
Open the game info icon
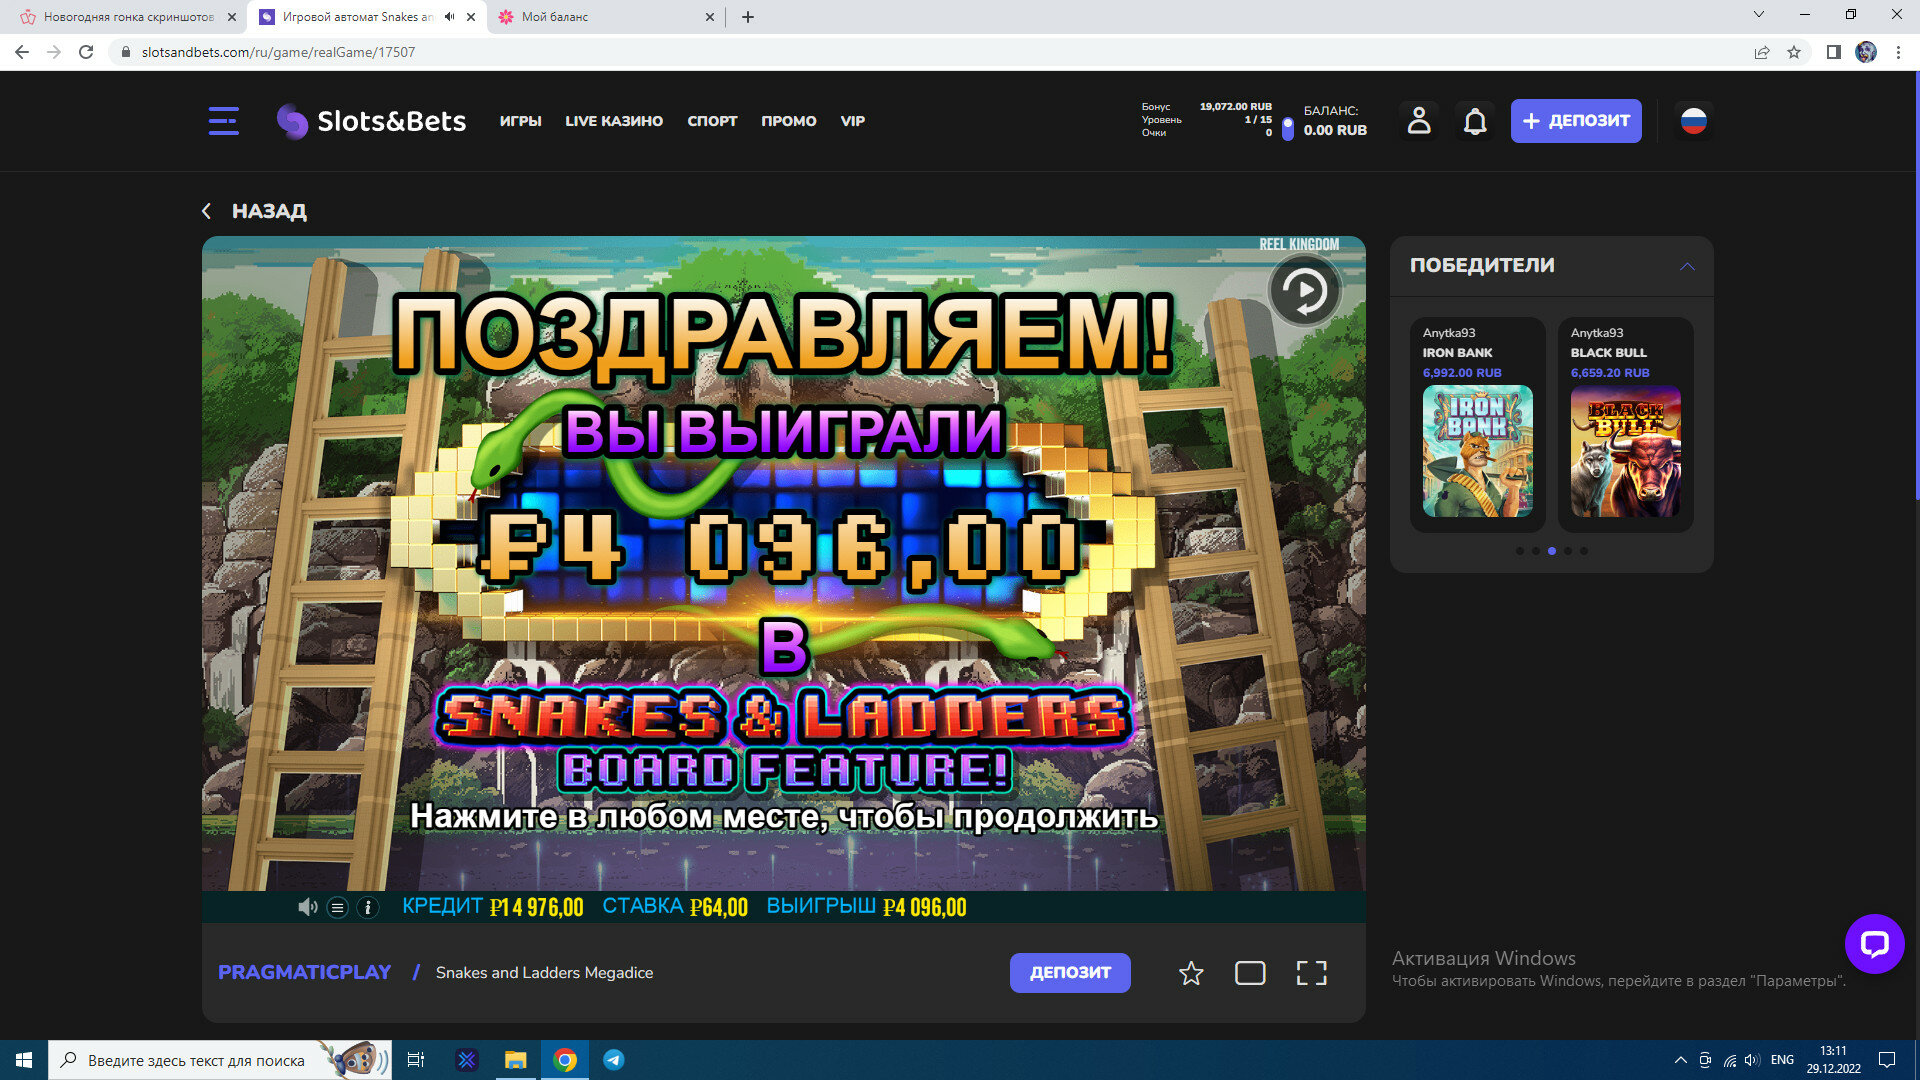tap(368, 908)
